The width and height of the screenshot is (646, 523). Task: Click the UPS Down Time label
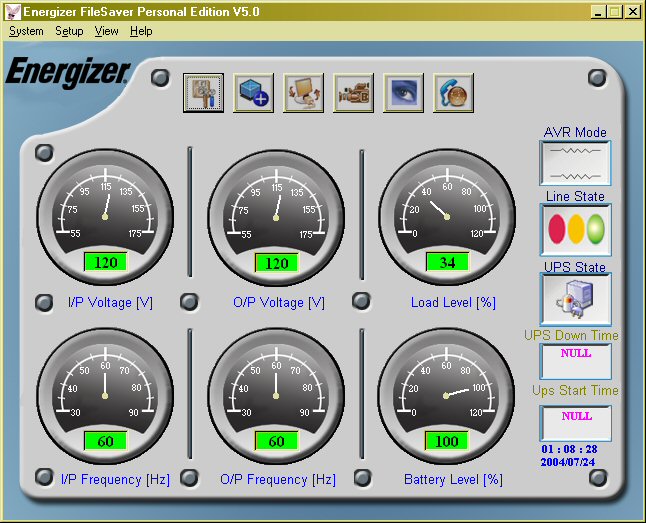571,335
